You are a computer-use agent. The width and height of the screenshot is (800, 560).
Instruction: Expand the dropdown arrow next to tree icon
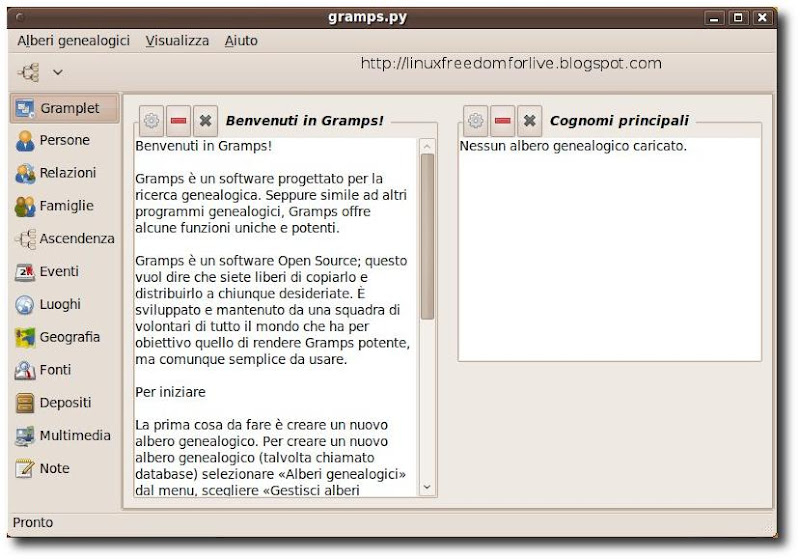58,72
